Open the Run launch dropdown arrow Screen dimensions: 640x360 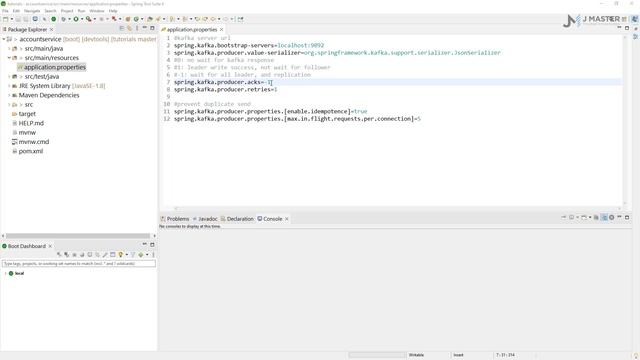click(82, 19)
